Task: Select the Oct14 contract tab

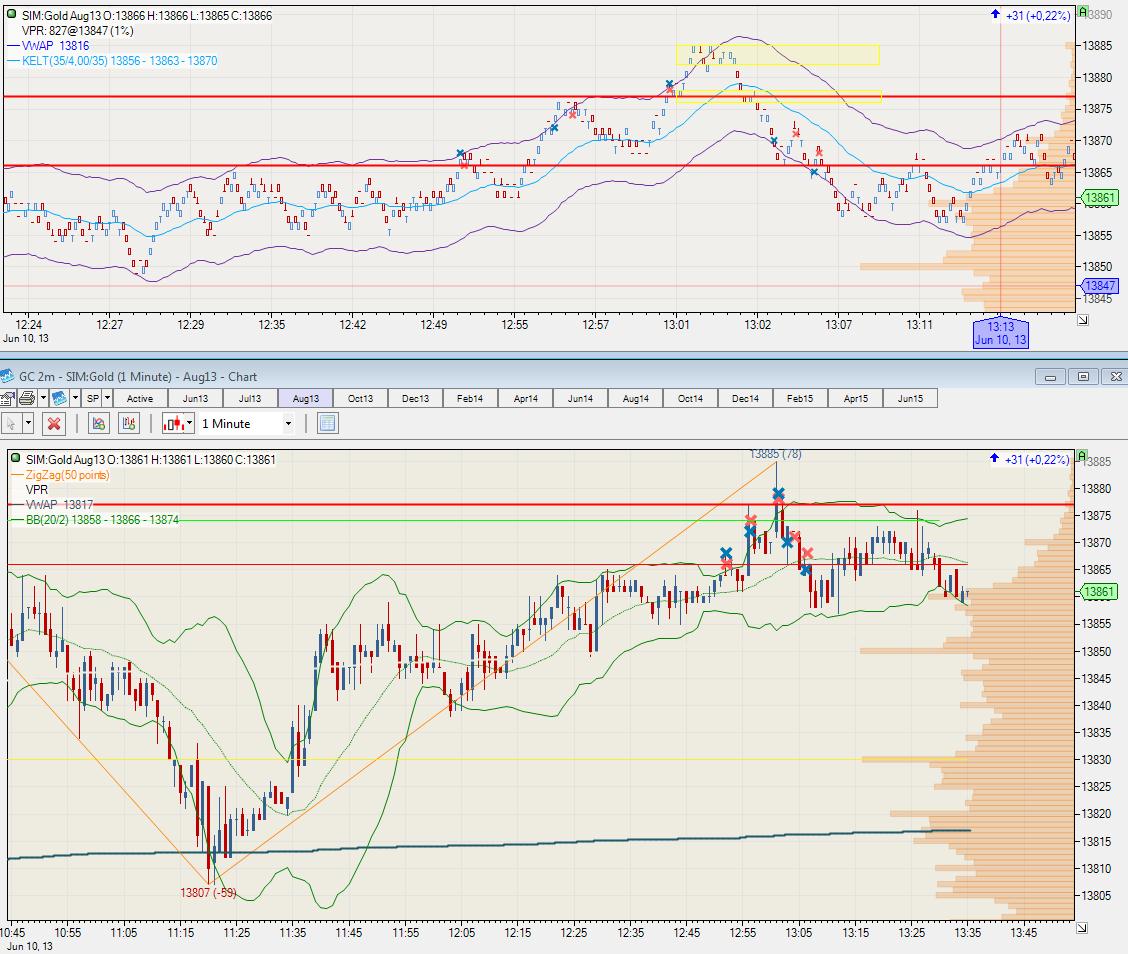Action: tap(690, 399)
